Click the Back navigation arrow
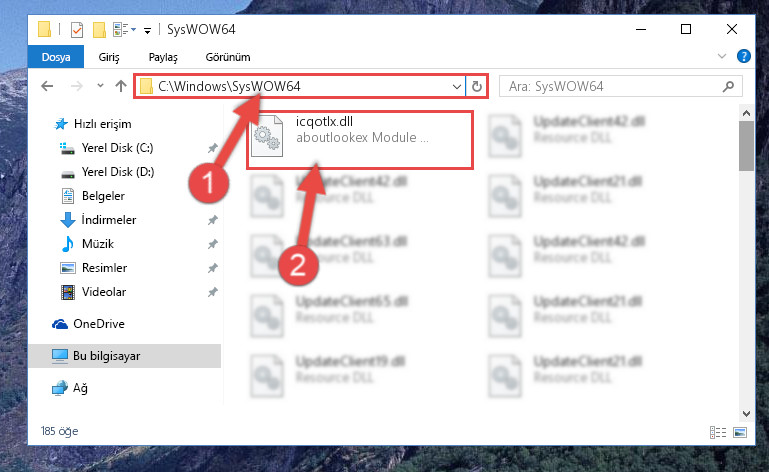The width and height of the screenshot is (769, 472). coord(47,86)
